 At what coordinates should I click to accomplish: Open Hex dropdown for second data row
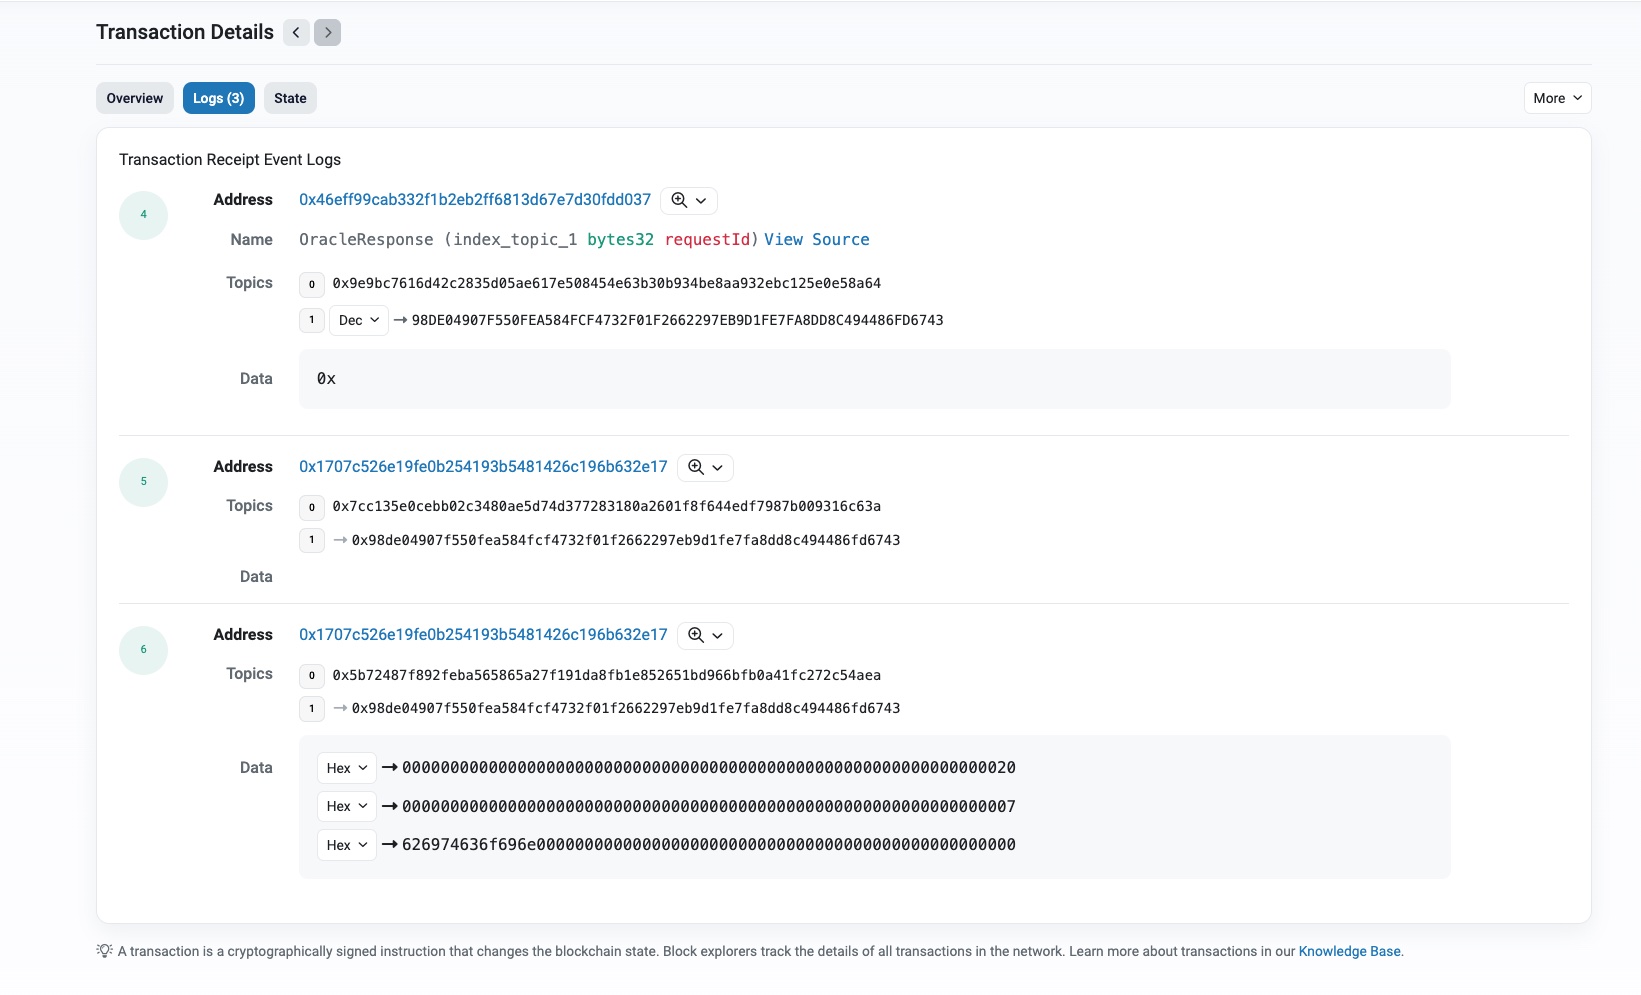coord(346,806)
